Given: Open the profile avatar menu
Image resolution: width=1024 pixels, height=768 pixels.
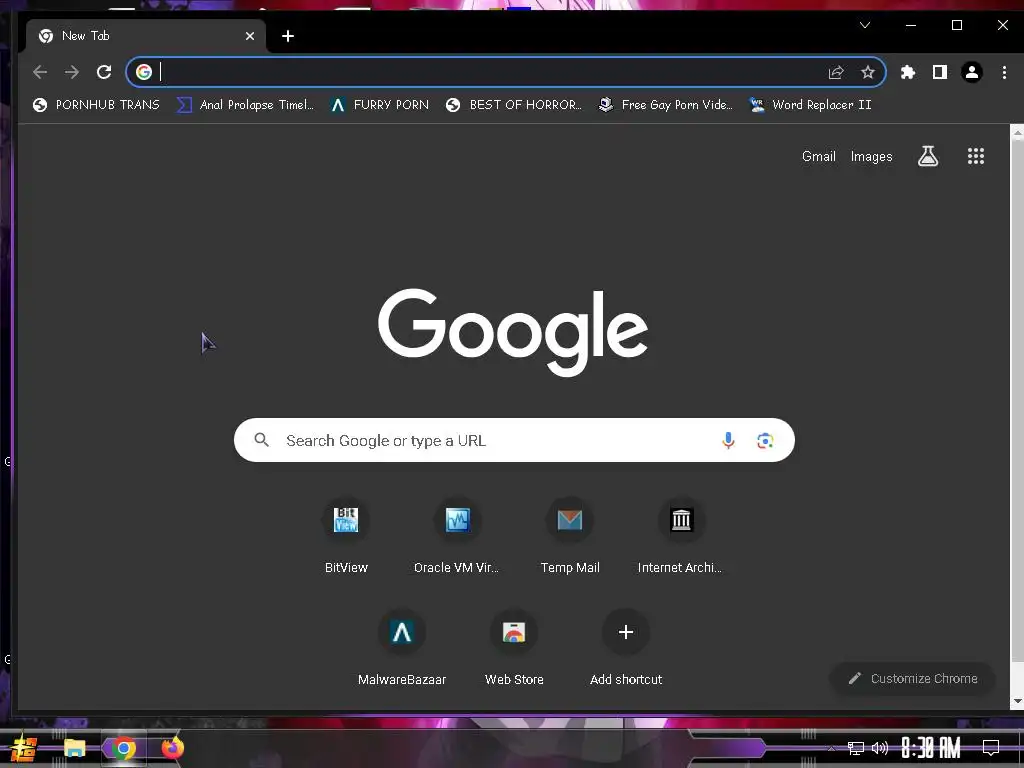Looking at the screenshot, I should [x=972, y=72].
